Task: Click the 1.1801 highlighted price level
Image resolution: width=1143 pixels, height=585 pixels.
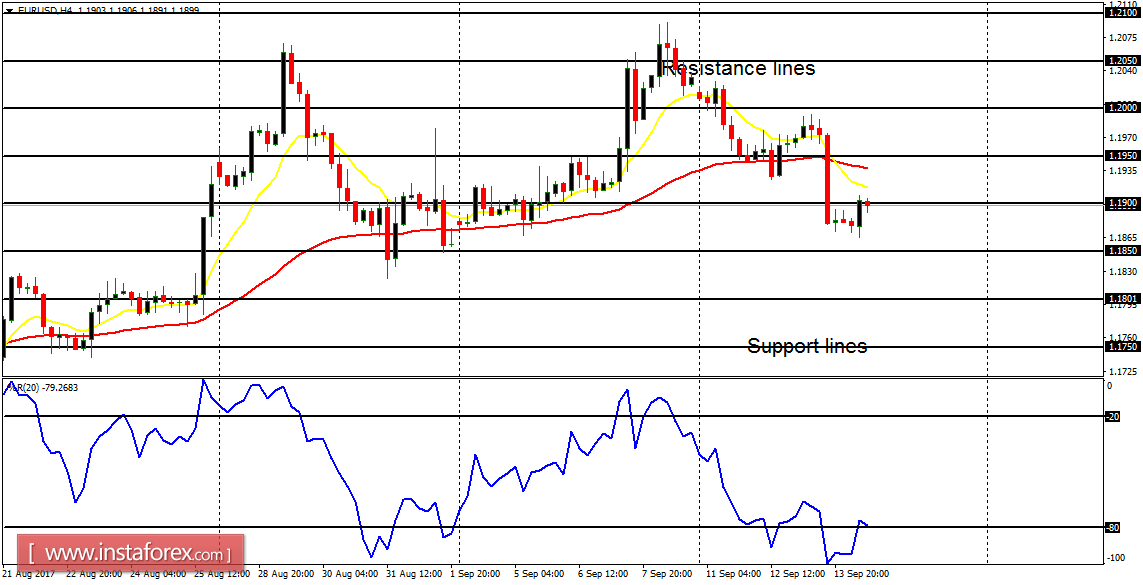Action: [x=1123, y=298]
